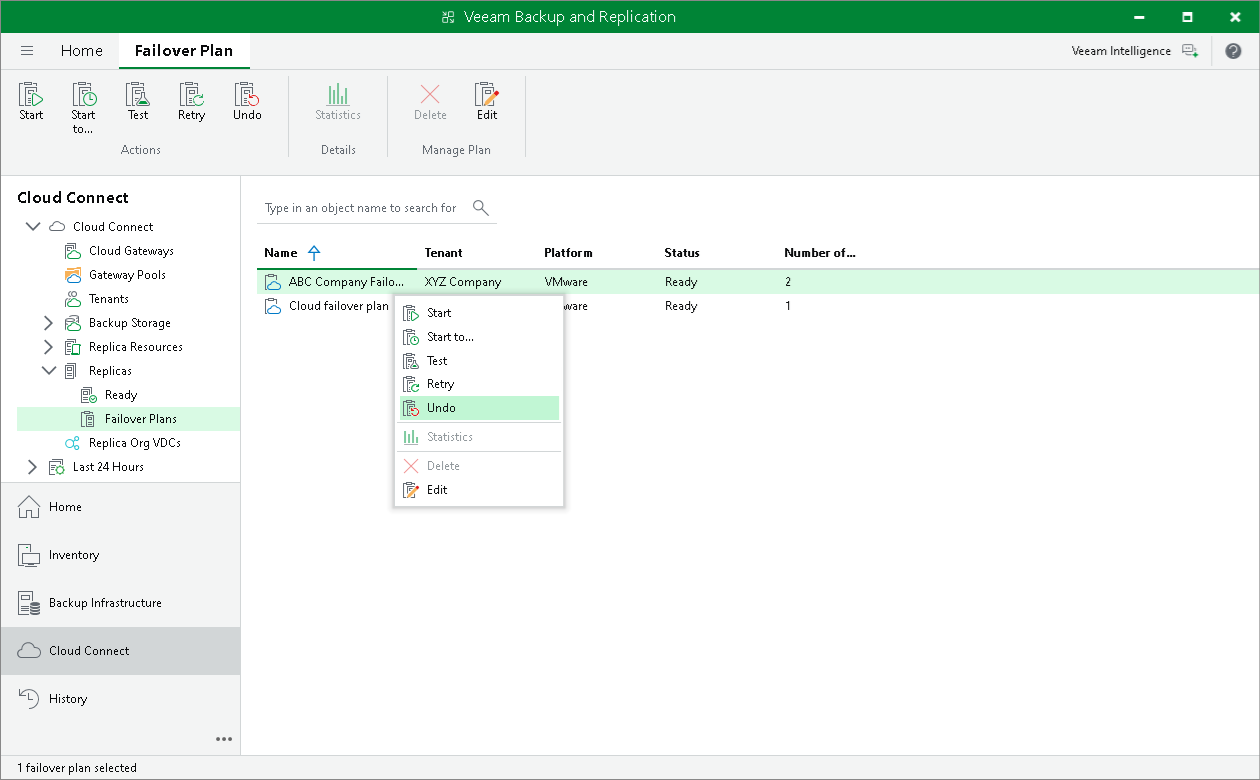This screenshot has height=780, width=1260.
Task: Choose Retry in the context menu
Action: point(479,384)
